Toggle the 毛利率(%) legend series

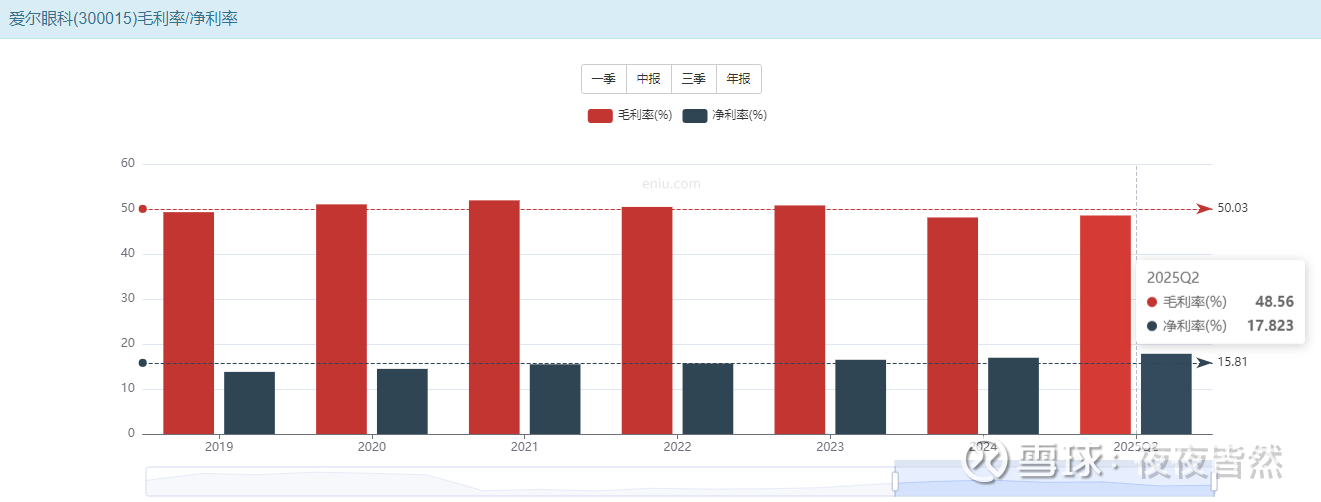point(630,116)
